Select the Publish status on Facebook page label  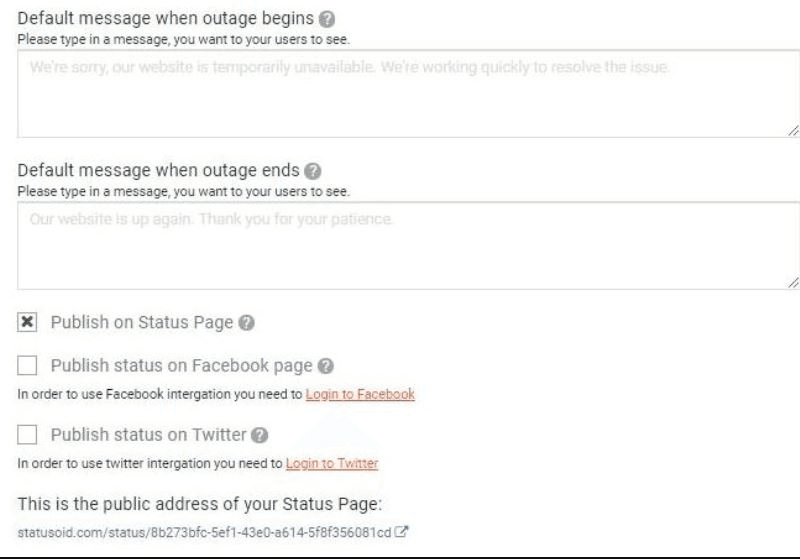[x=182, y=366]
